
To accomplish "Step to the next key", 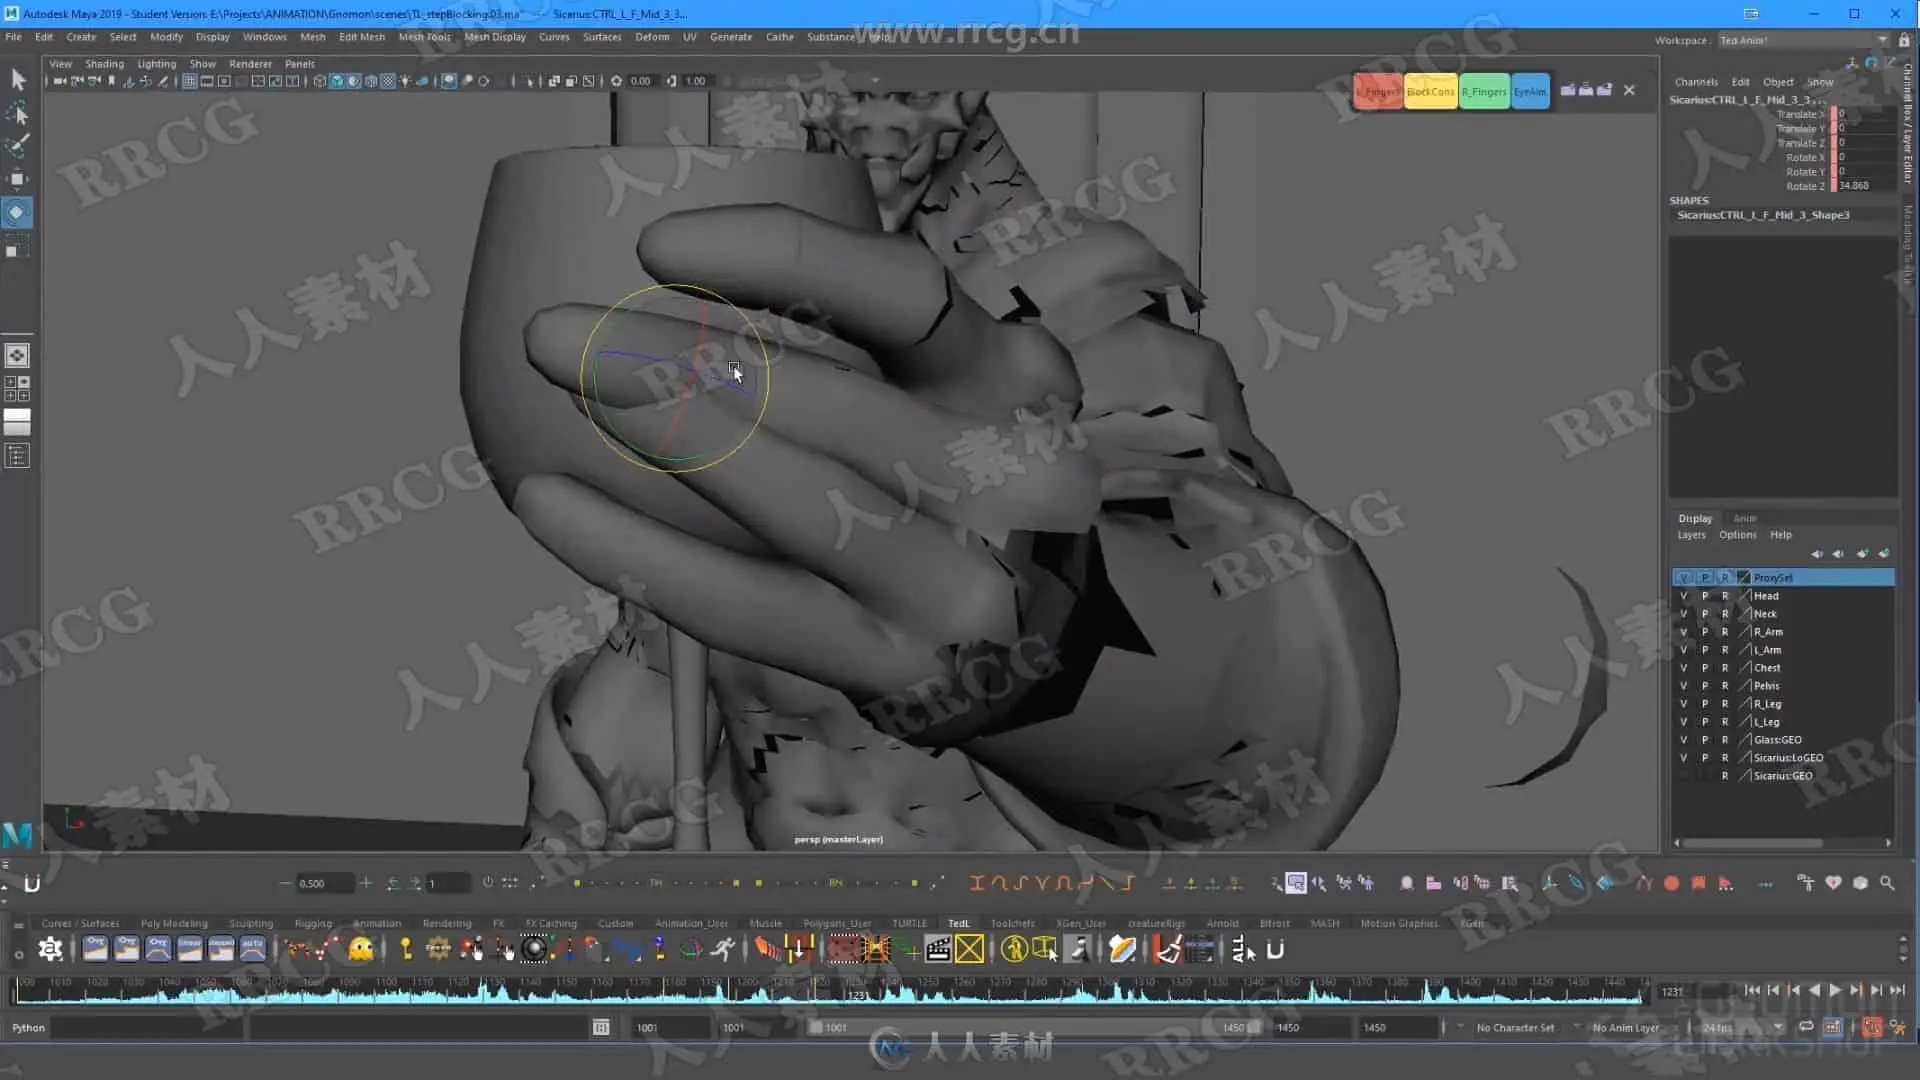I will point(1856,990).
